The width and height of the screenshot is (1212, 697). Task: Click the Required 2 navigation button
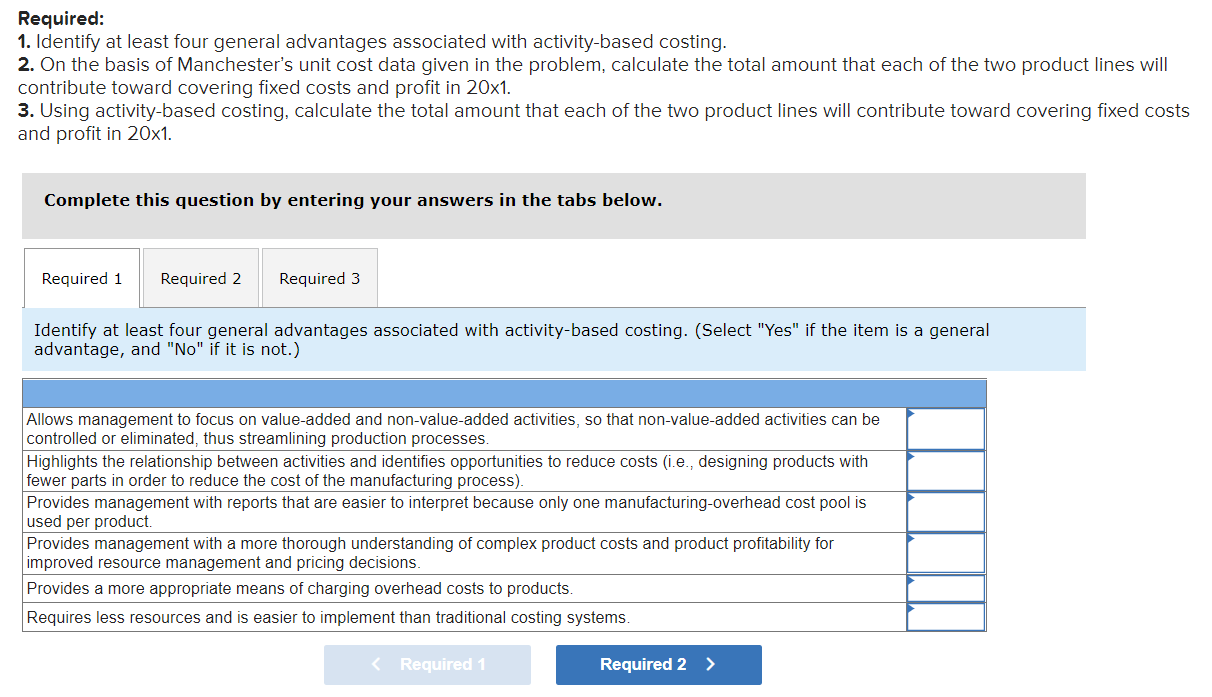pos(658,664)
